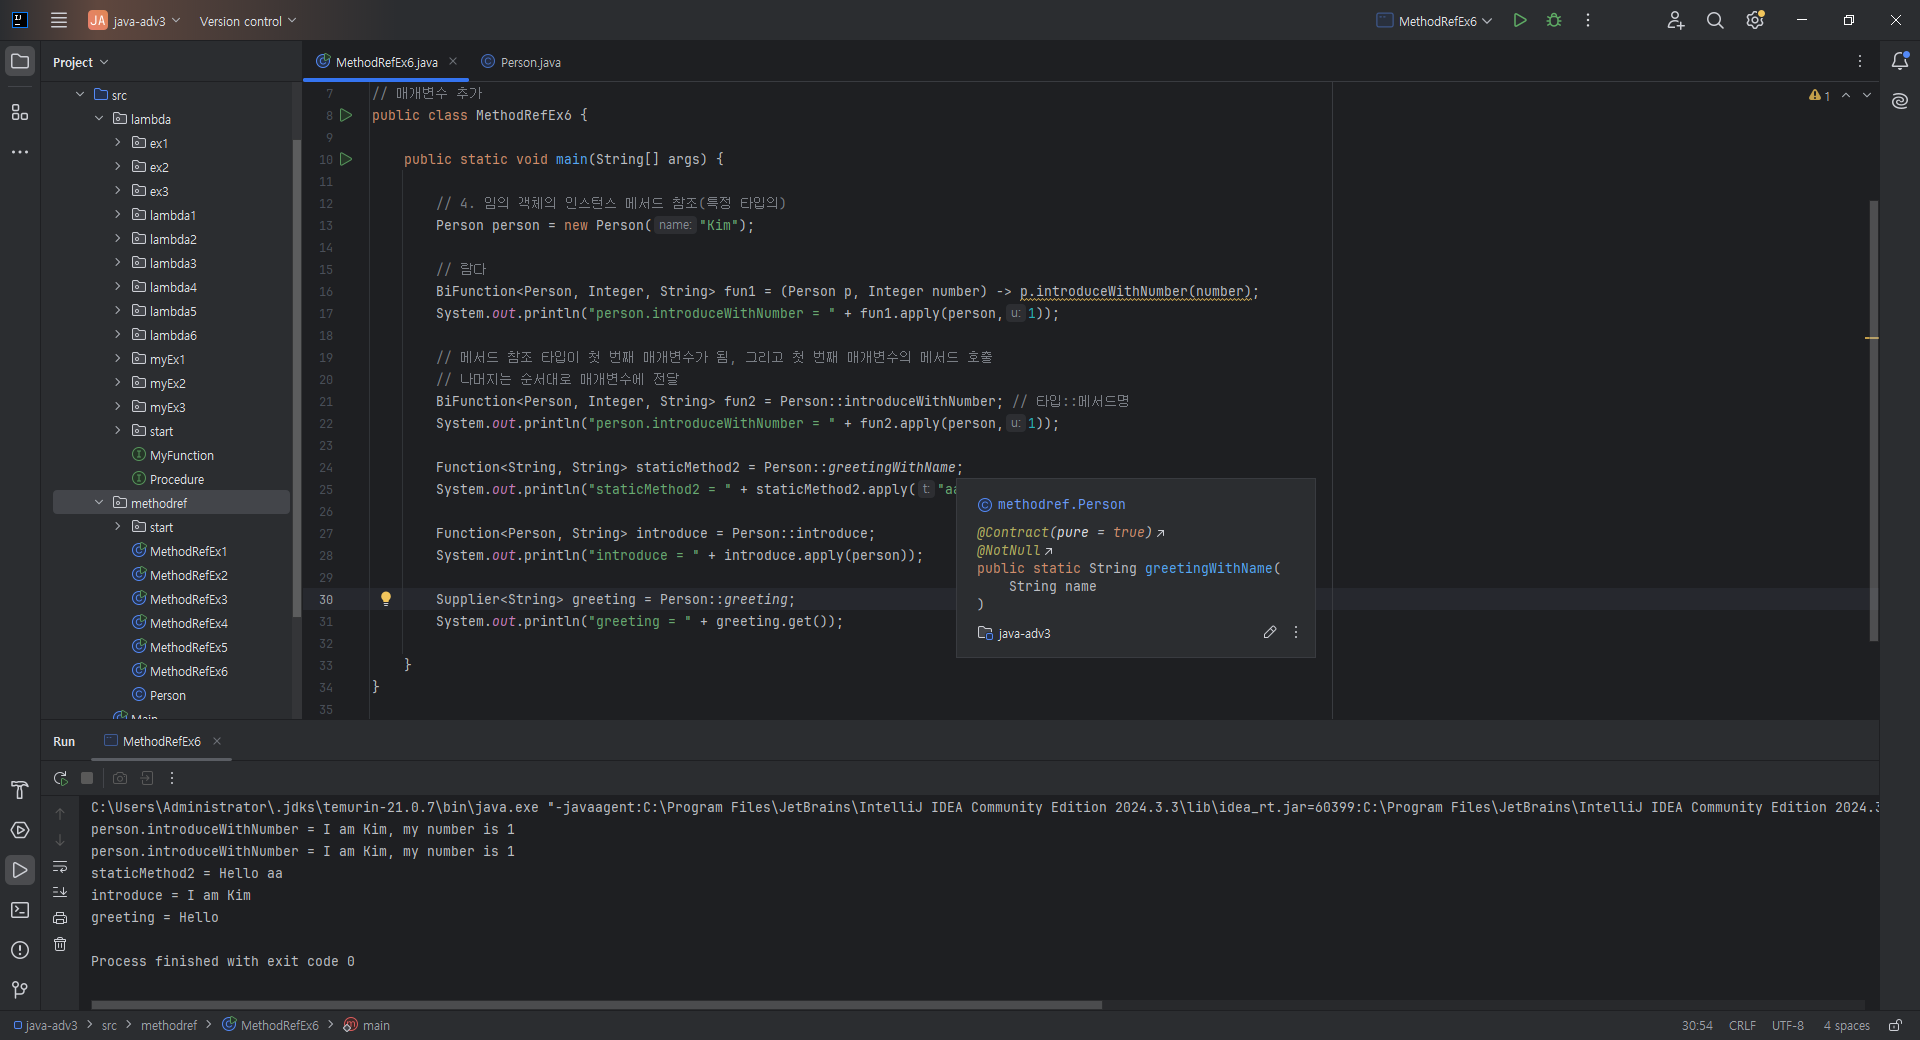1920x1040 pixels.
Task: Switch to Person.java editor tab
Action: click(x=521, y=62)
